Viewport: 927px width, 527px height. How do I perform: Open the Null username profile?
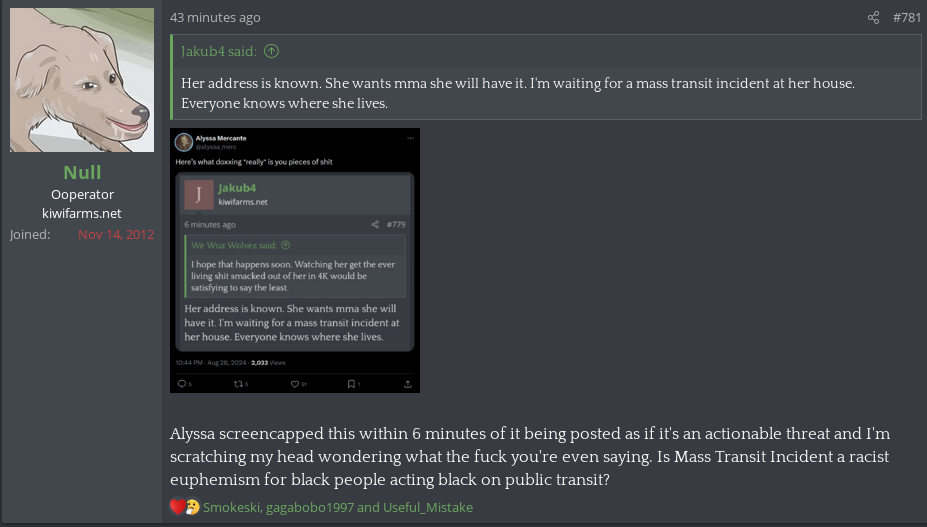82,172
